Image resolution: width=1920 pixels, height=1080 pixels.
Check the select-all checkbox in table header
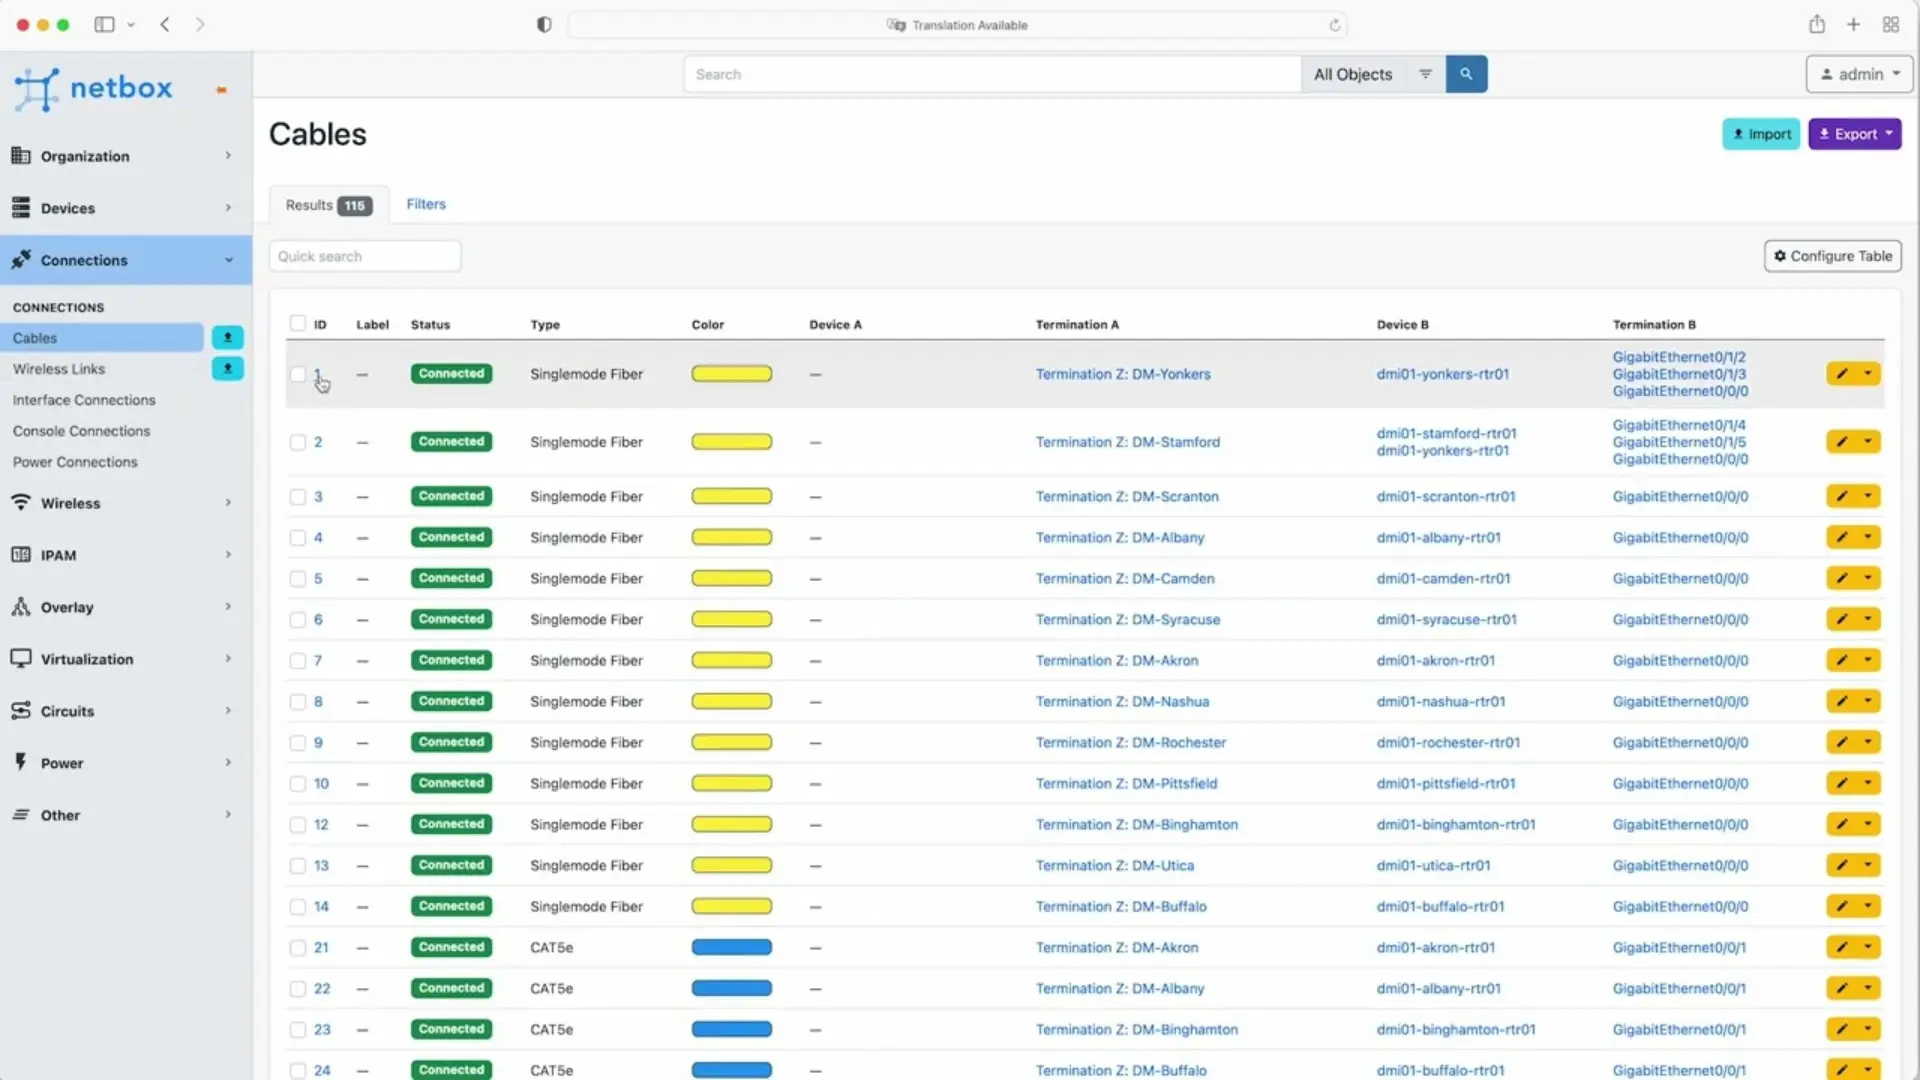298,323
